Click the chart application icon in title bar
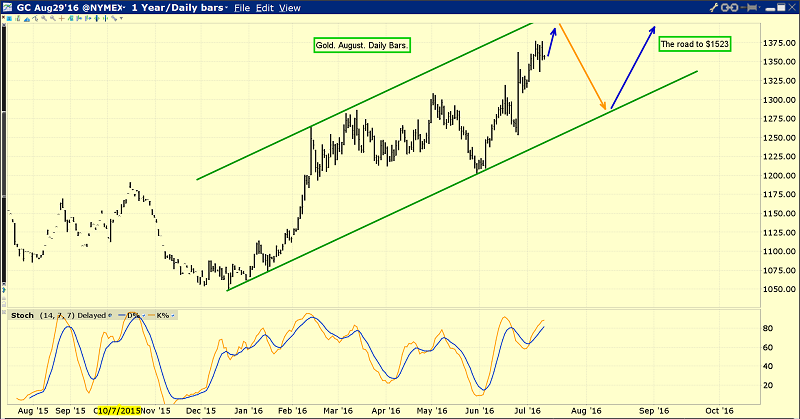Viewport: 800px width, 419px height. point(8,8)
